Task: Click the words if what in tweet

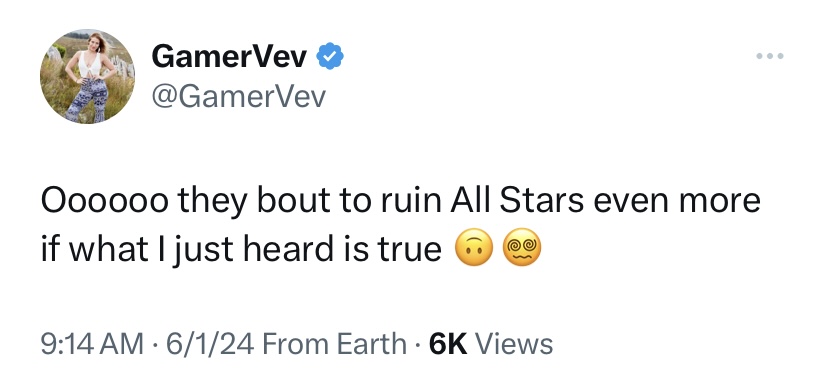Action: tap(94, 249)
